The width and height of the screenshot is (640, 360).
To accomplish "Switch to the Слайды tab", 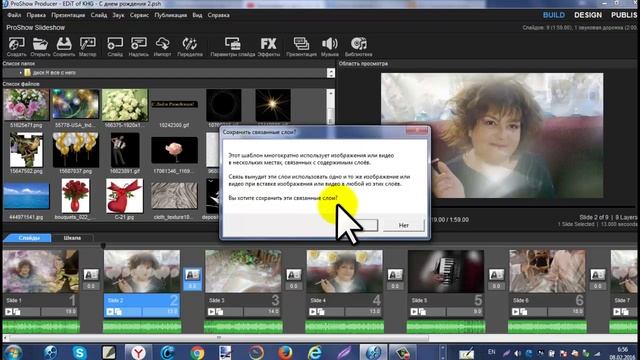I will click(x=29, y=238).
